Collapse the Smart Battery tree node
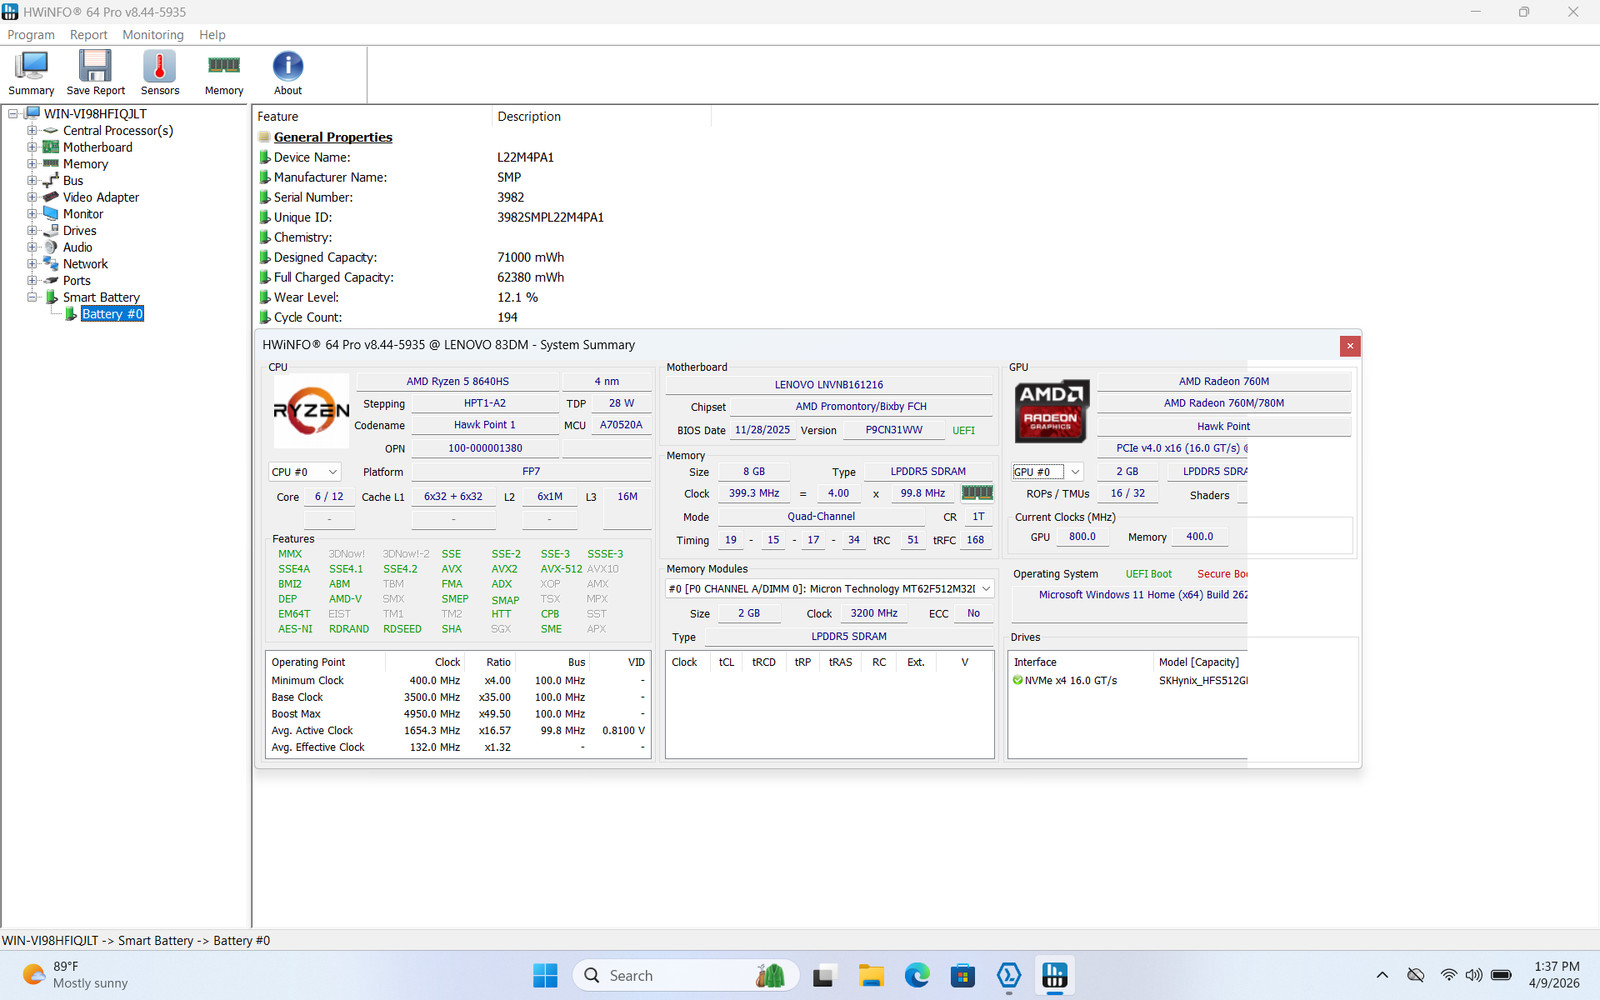The image size is (1600, 1000). 32,297
